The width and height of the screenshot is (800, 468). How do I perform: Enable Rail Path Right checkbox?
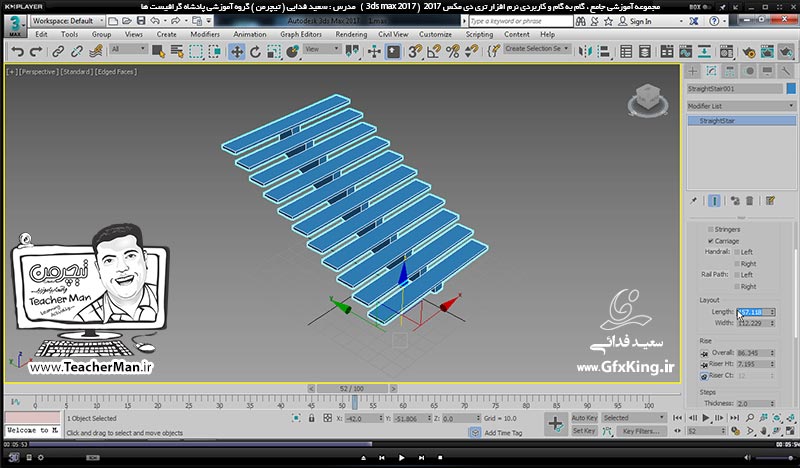pos(737,286)
